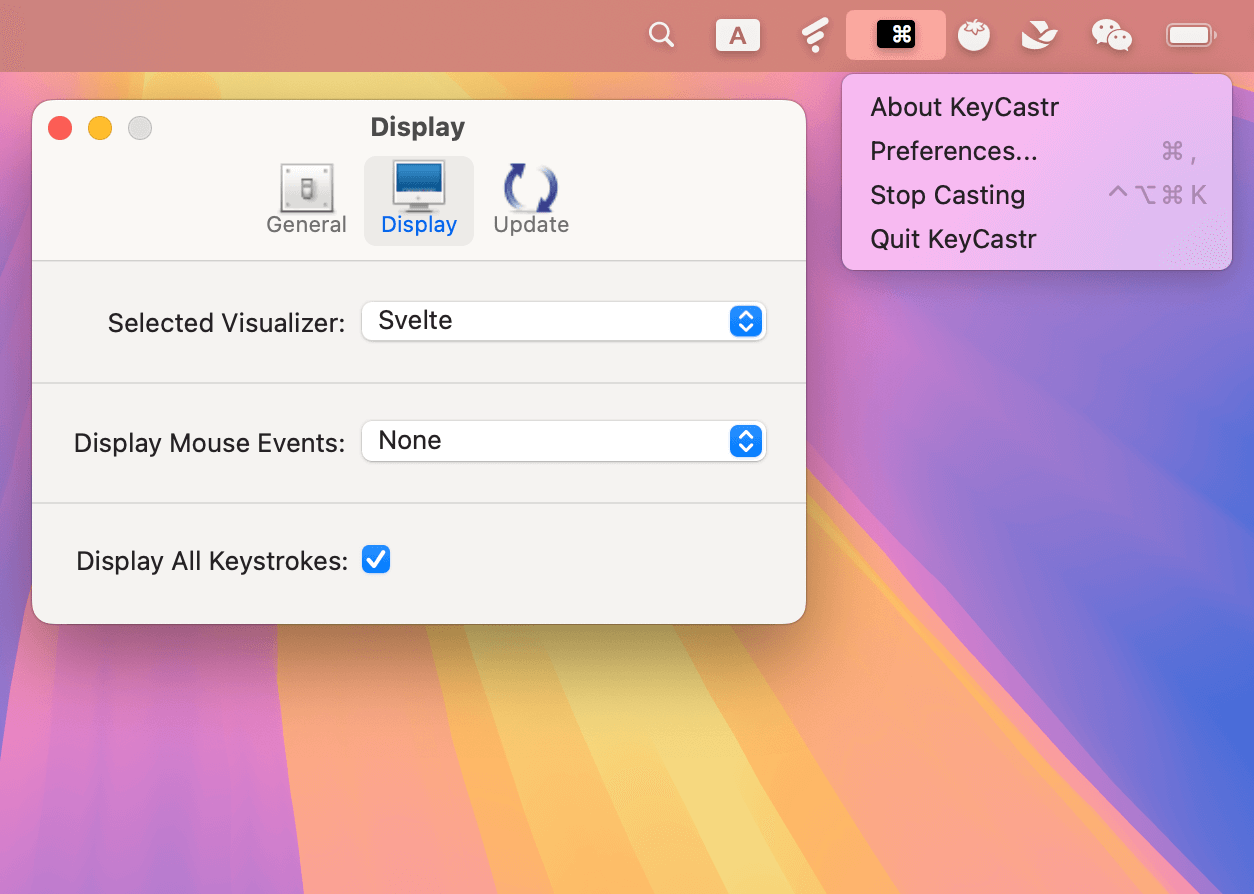Screen dimensions: 1254x894
Task: Switch to the General preferences tab
Action: pyautogui.click(x=306, y=200)
